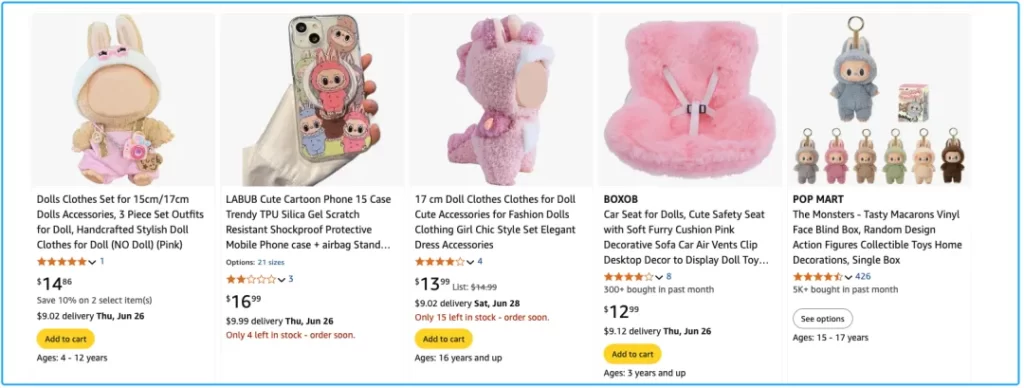Click See options for POP MART item
The image size is (1024, 388).
[822, 319]
